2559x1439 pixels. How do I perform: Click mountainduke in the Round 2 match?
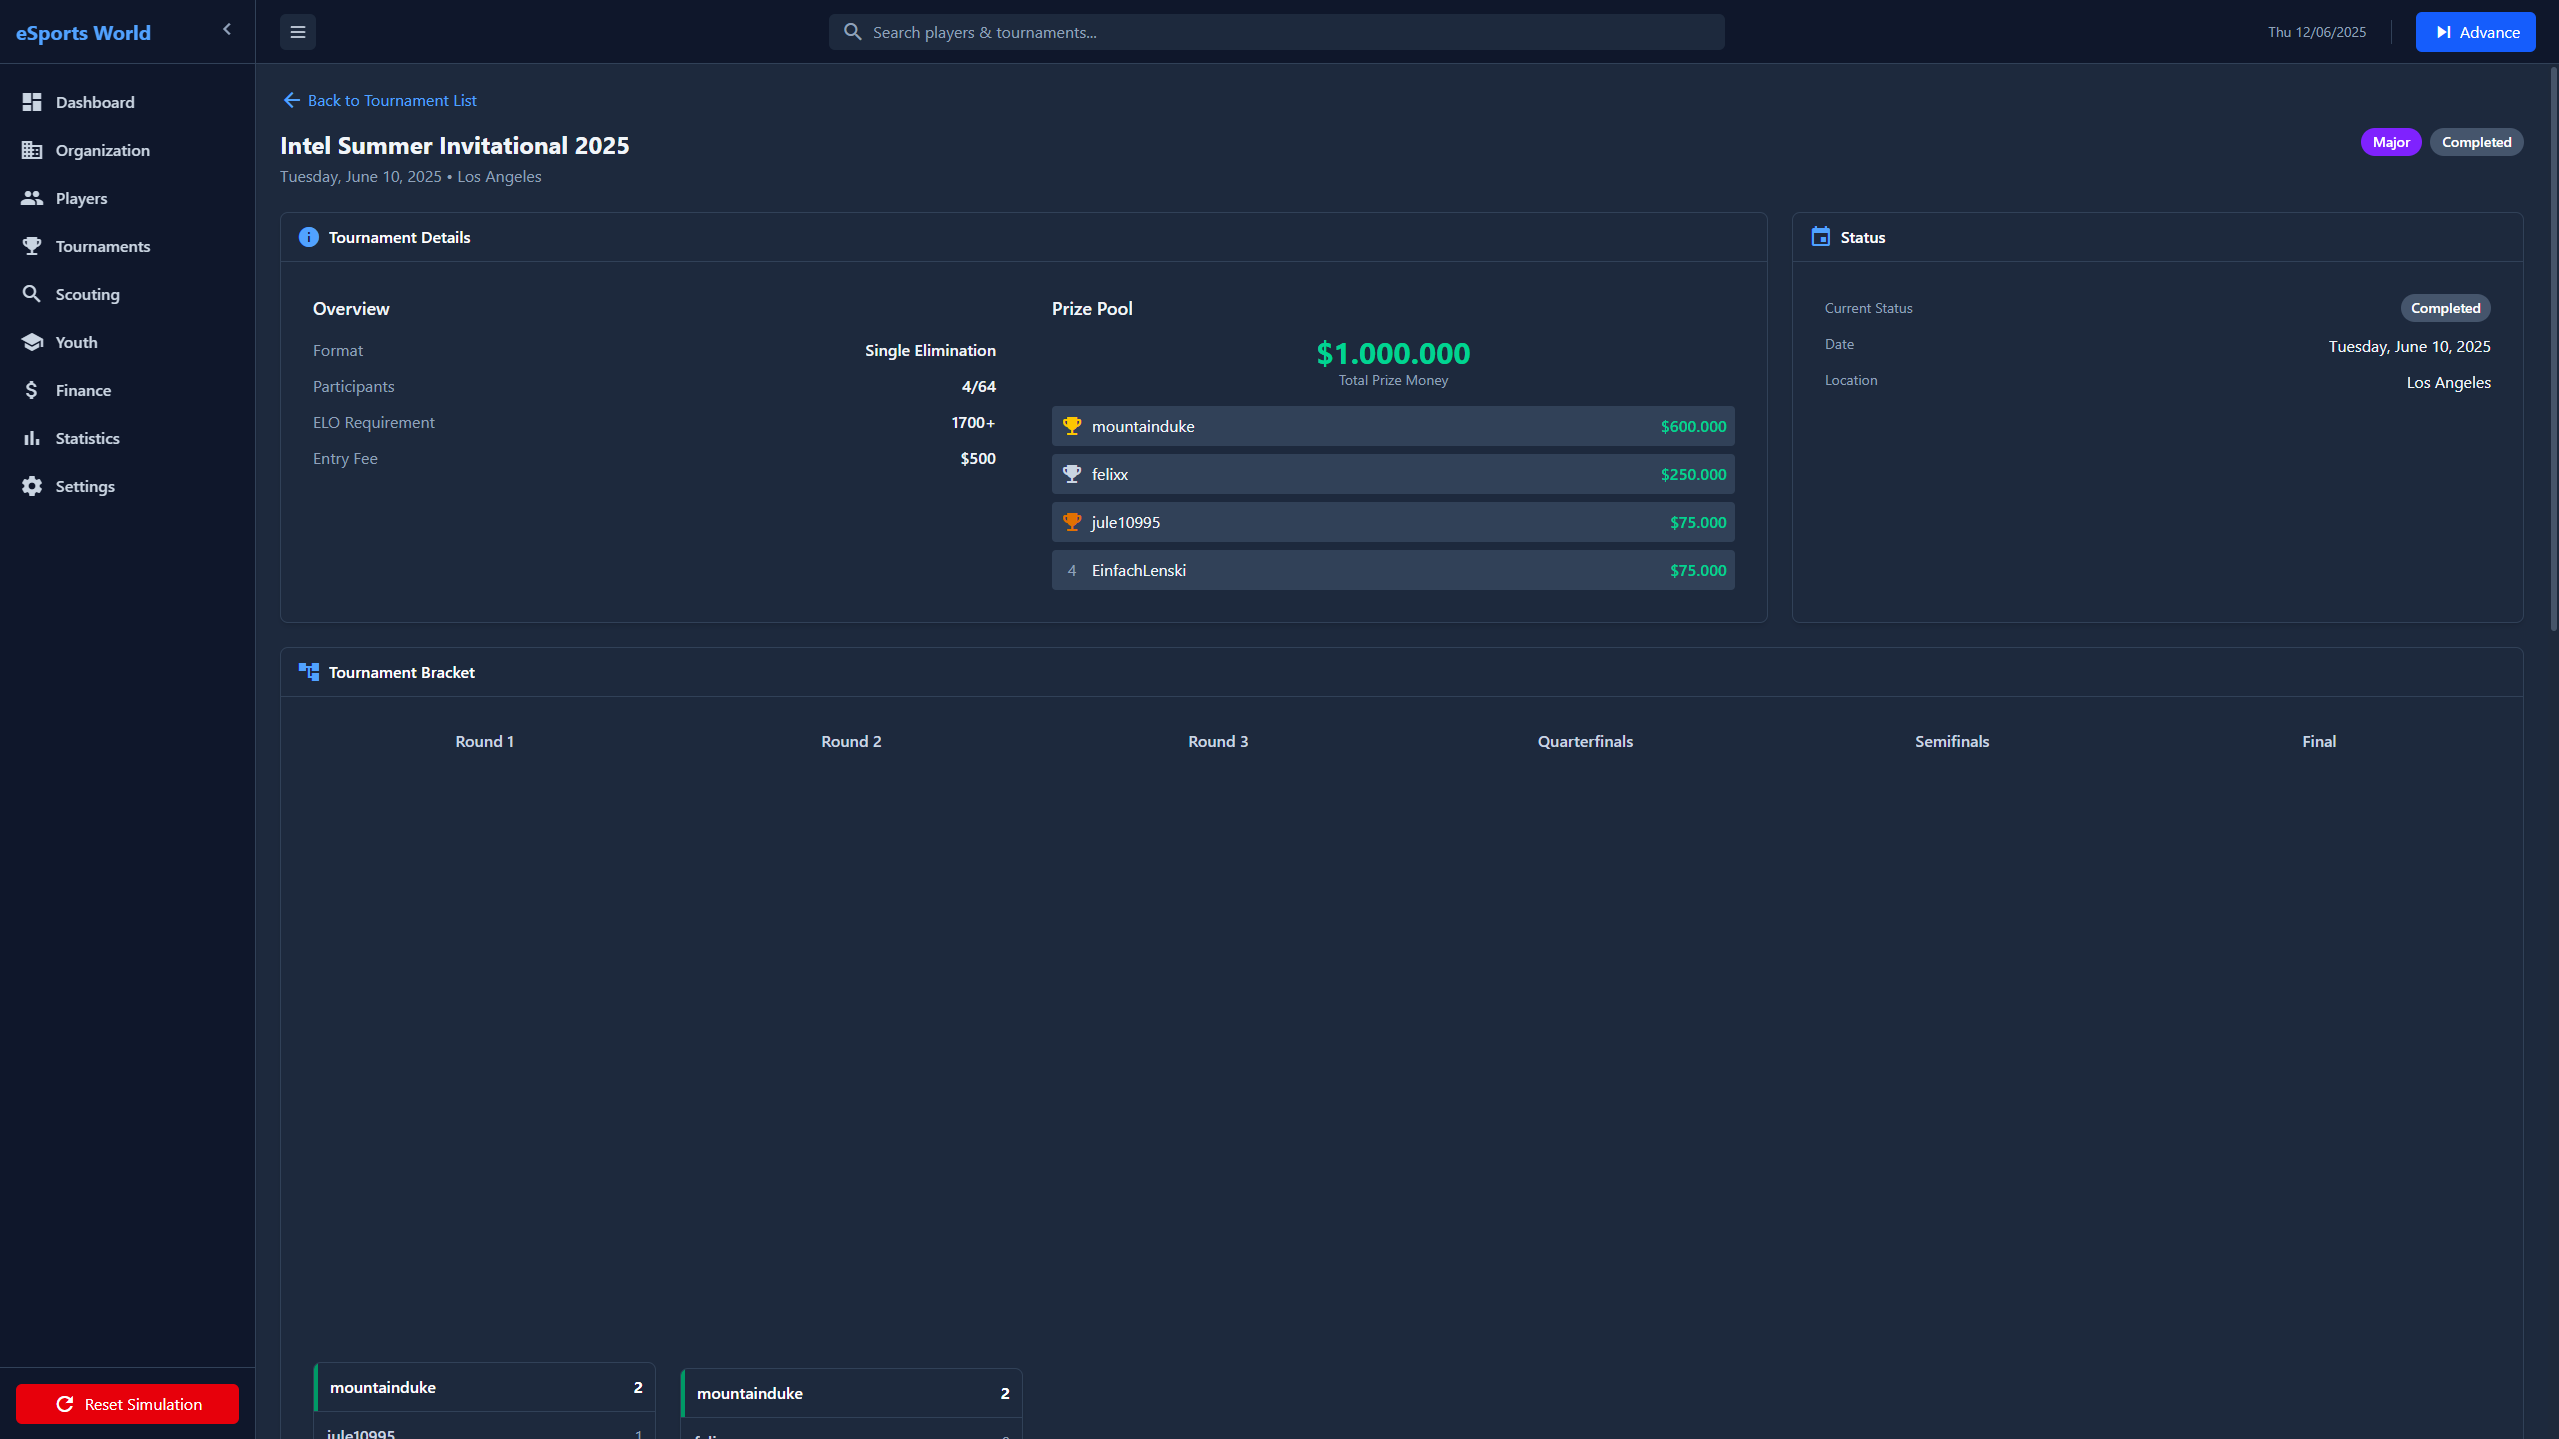[851, 1393]
